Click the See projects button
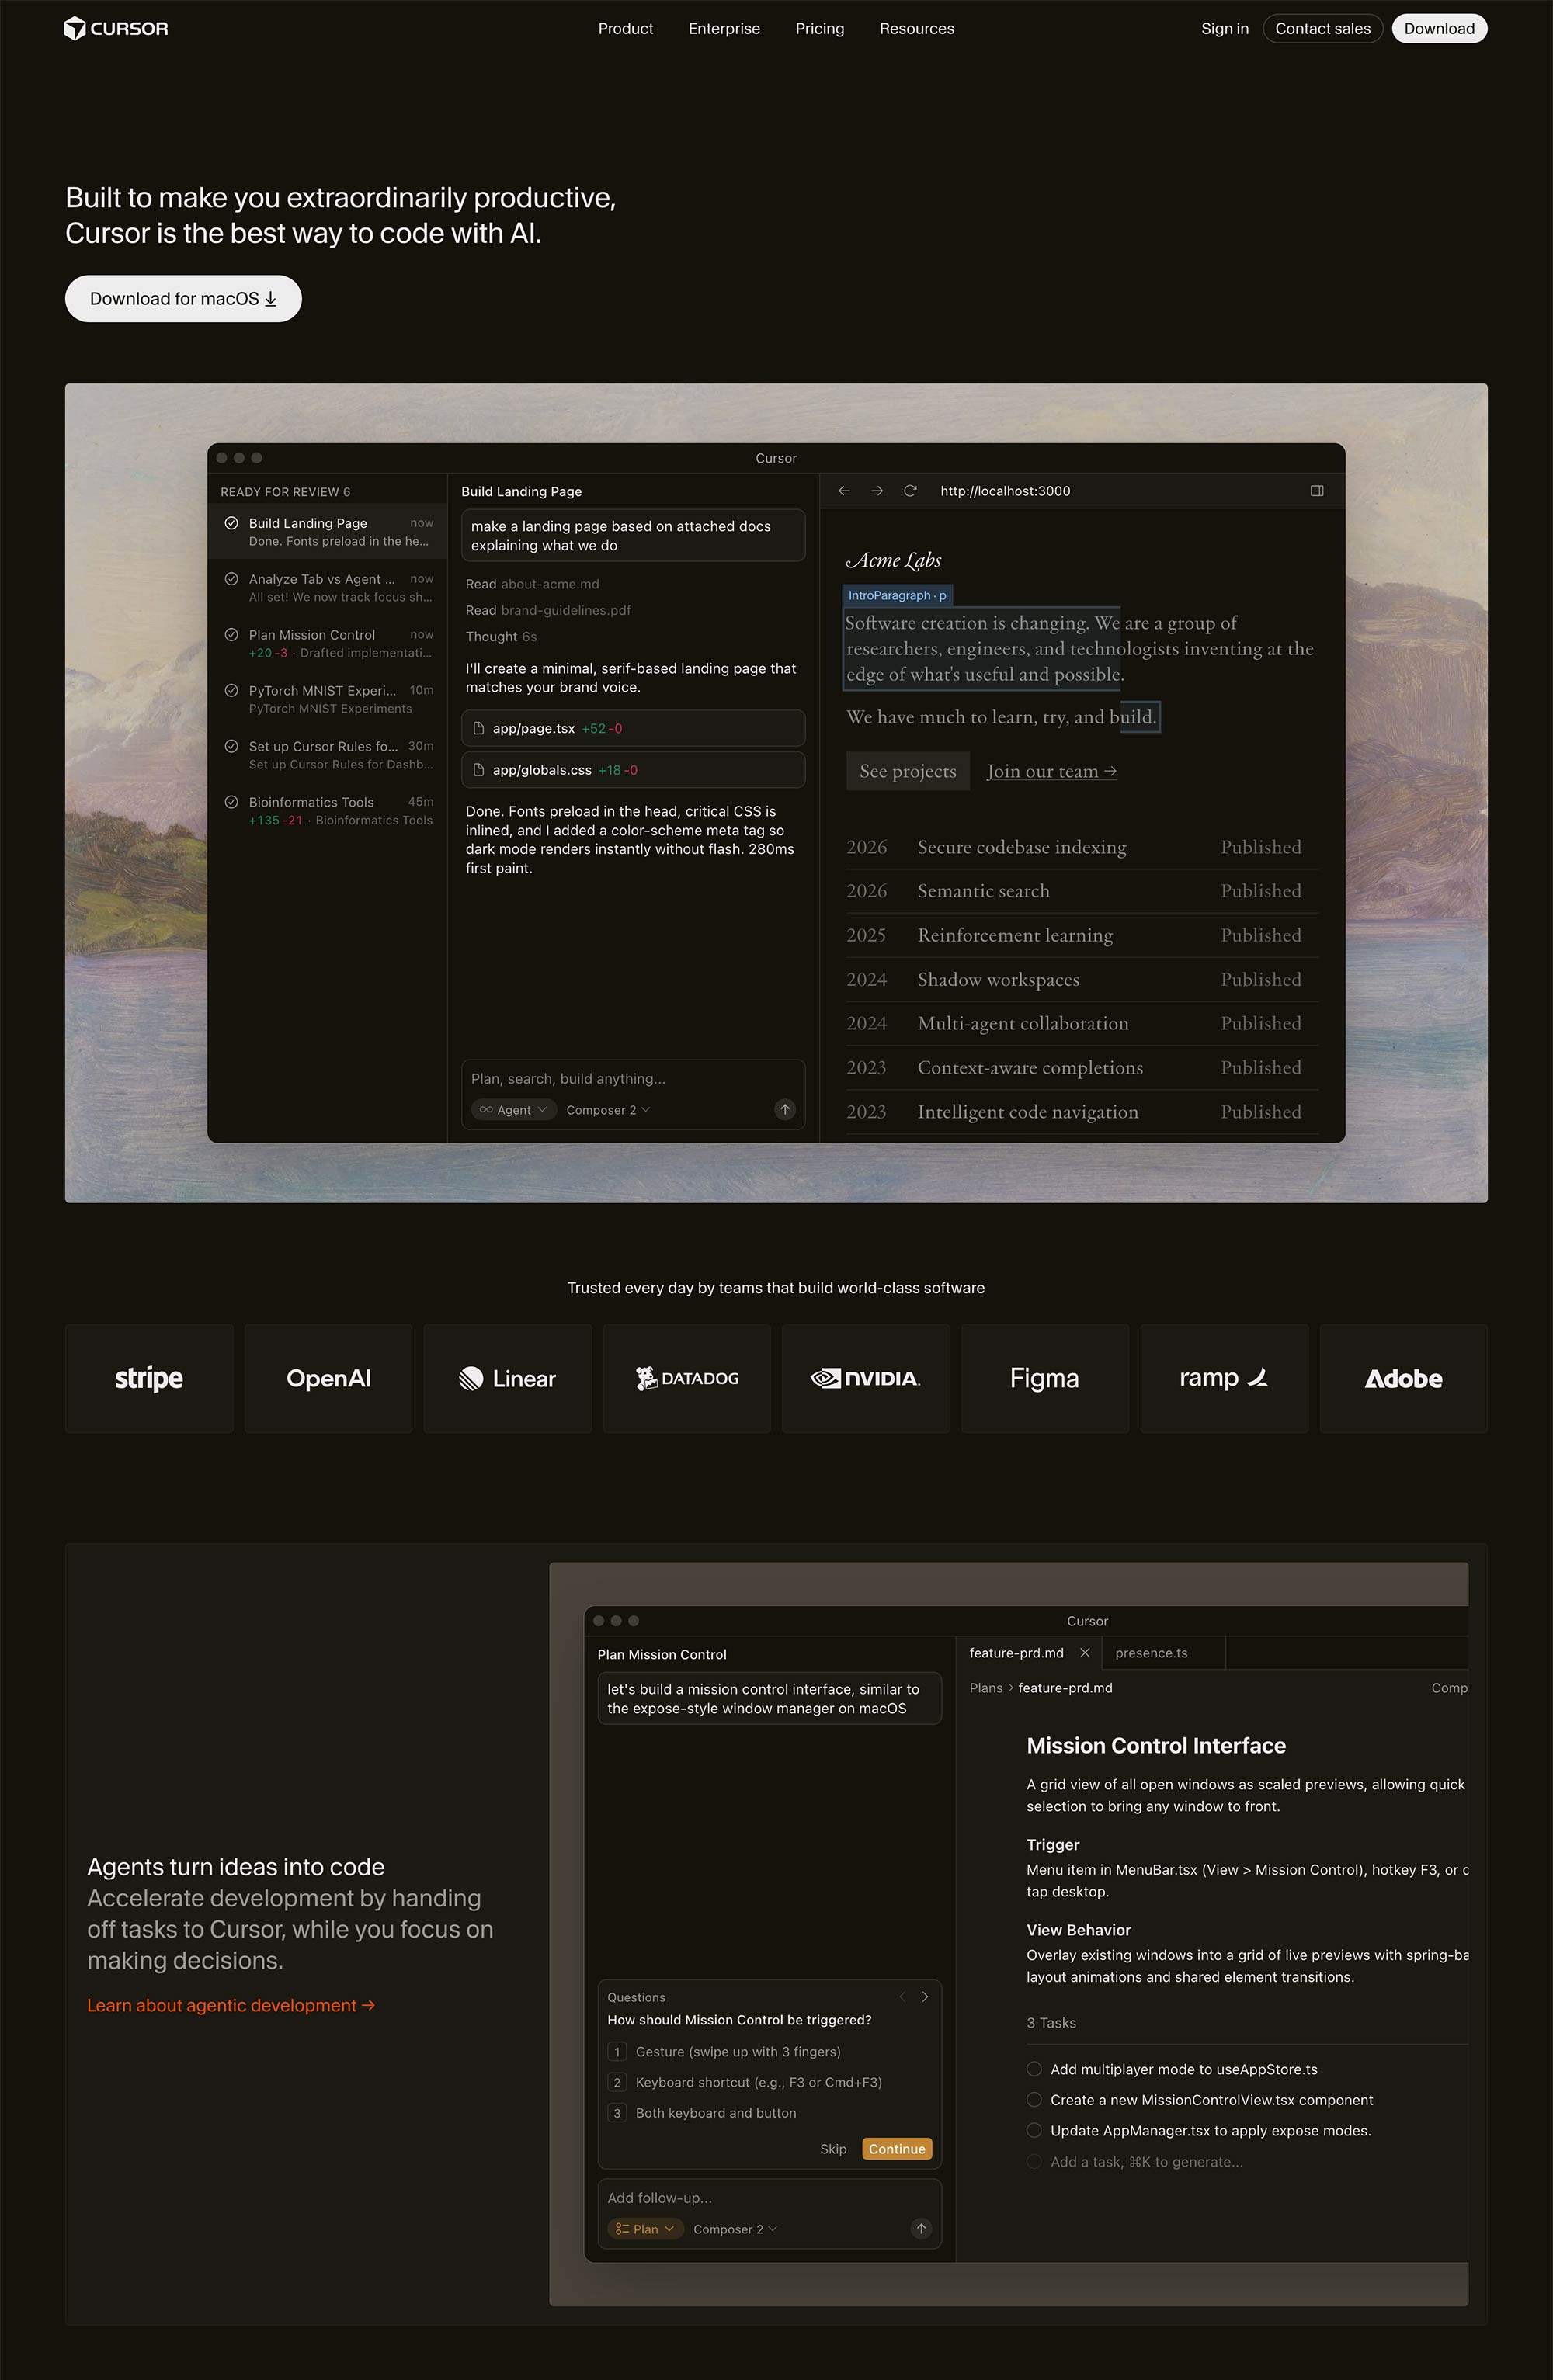The image size is (1553, 2380). [908, 770]
